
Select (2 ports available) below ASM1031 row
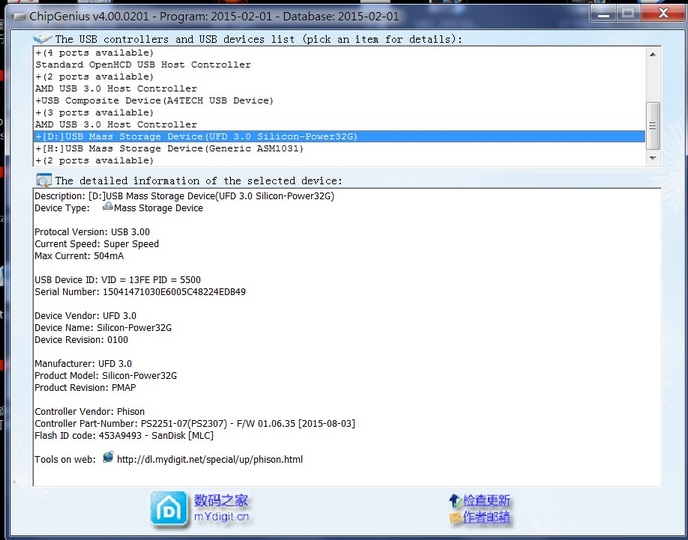point(339,161)
